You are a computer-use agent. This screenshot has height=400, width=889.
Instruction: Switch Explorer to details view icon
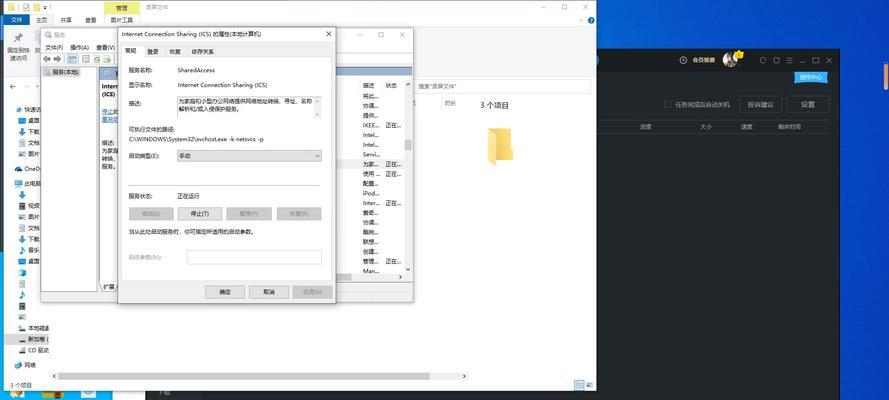click(x=579, y=385)
